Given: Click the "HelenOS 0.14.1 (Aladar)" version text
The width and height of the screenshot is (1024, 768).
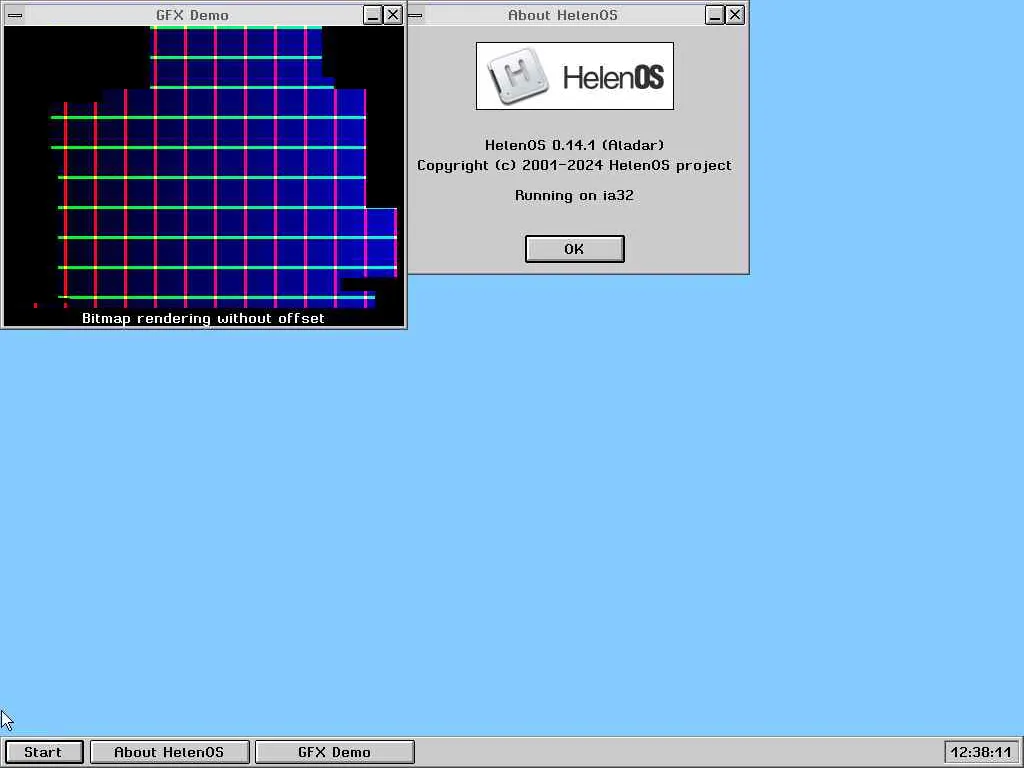Looking at the screenshot, I should pos(575,145).
